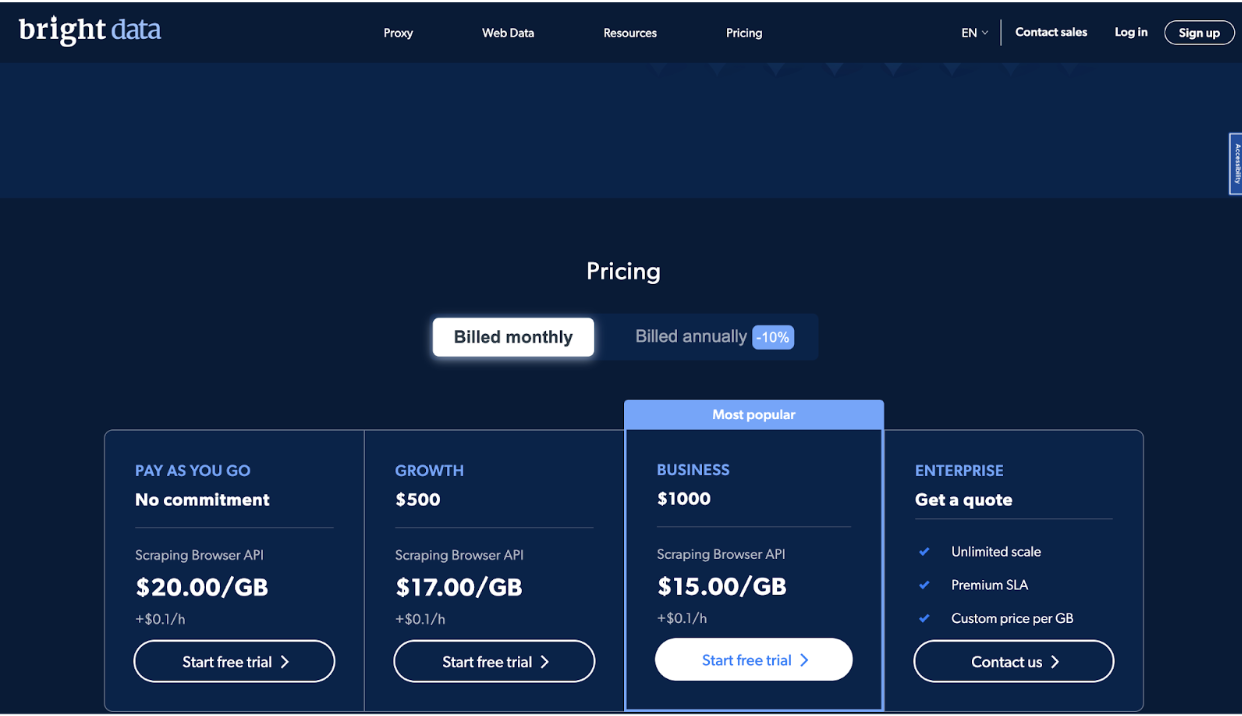Click the Custom price per GB text
This screenshot has width=1242, height=716.
[1012, 618]
